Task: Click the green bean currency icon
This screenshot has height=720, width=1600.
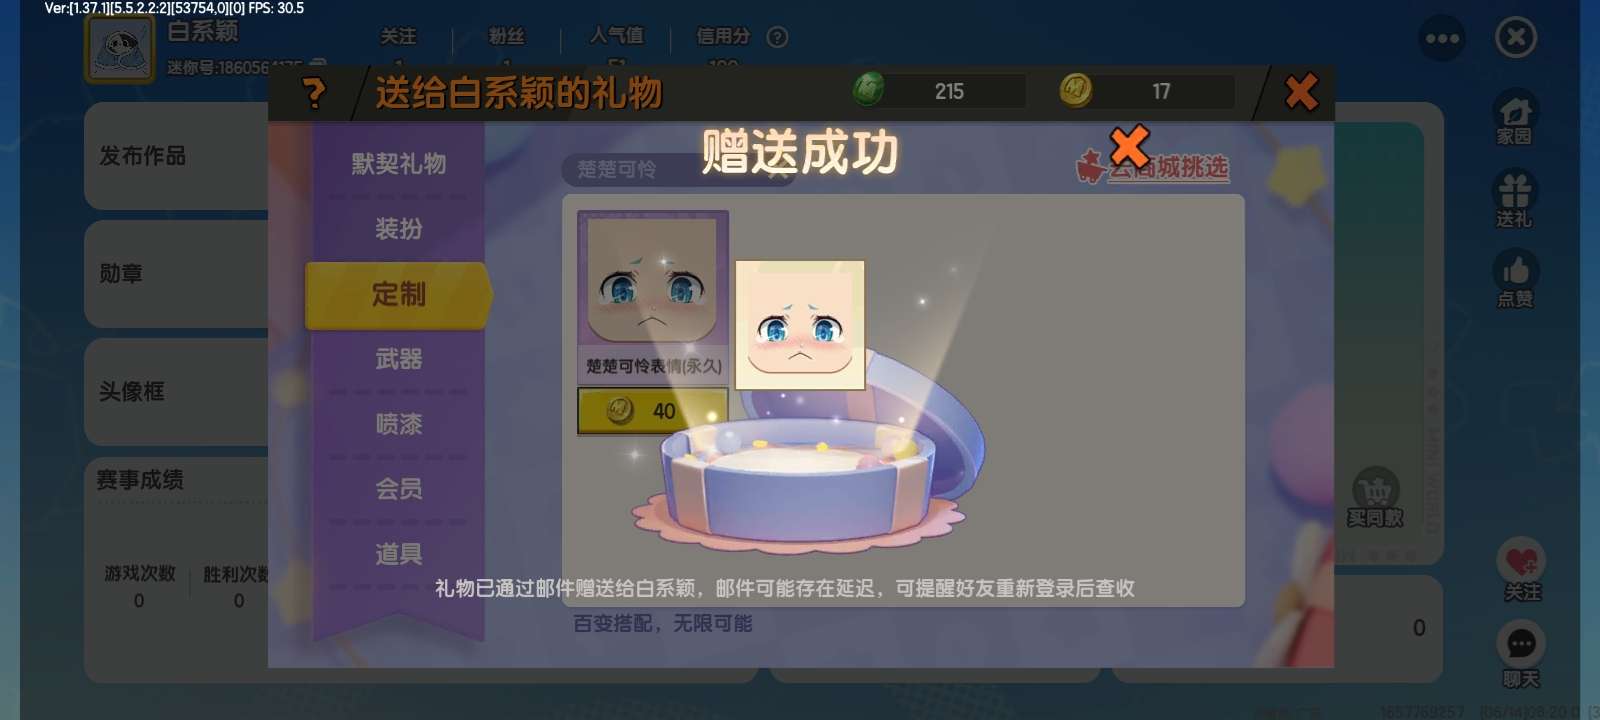Action: pyautogui.click(x=868, y=90)
